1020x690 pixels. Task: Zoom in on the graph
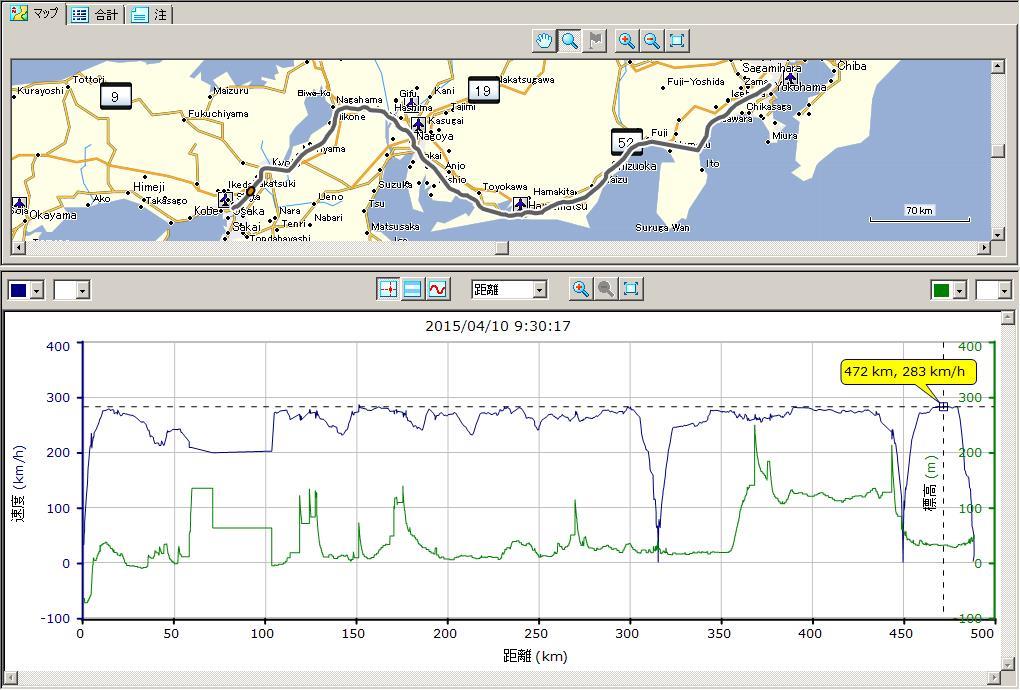click(x=580, y=289)
